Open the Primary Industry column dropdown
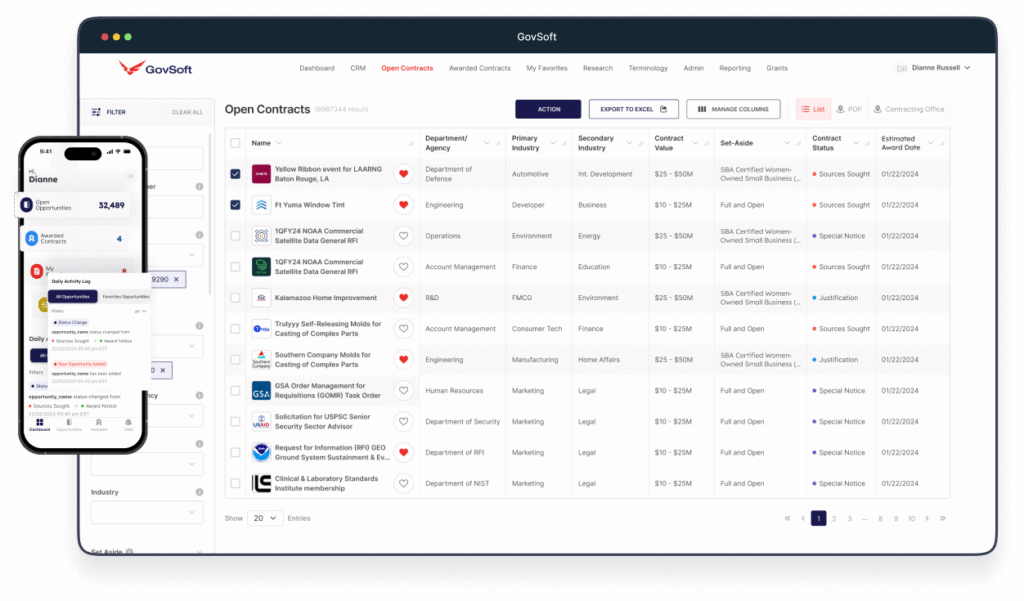Viewport: 1024px width, 601px height. [x=553, y=143]
